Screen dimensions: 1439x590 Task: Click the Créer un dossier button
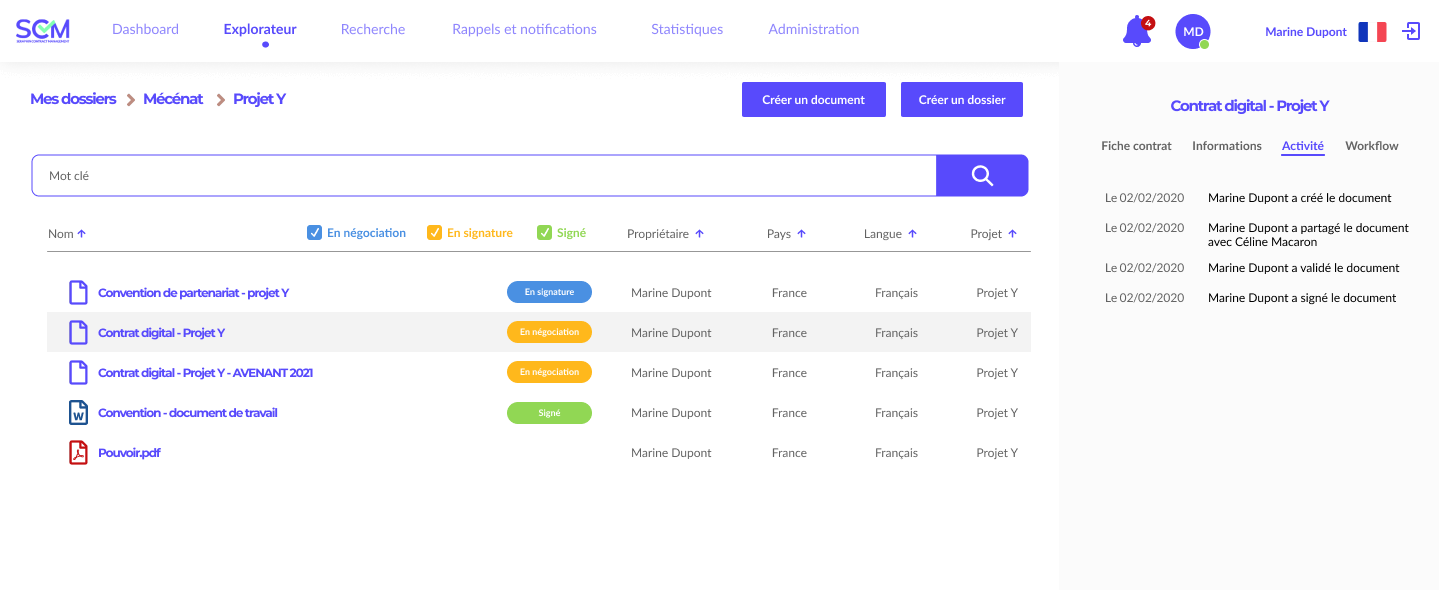(x=961, y=99)
